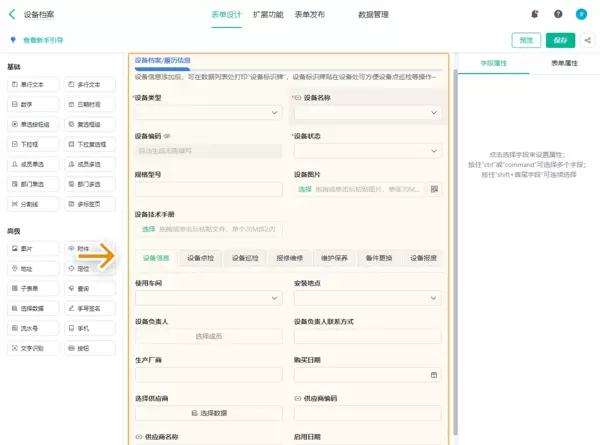600x445 pixels.
Task: Click the user avatar icon
Action: [x=583, y=15]
